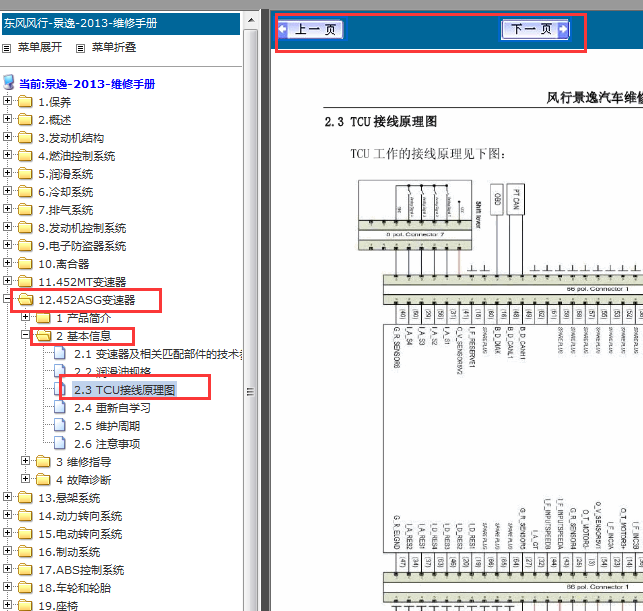Image resolution: width=643 pixels, height=611 pixels.
Task: Expand the 18.车轮和轮胎 node
Action: coord(7,586)
